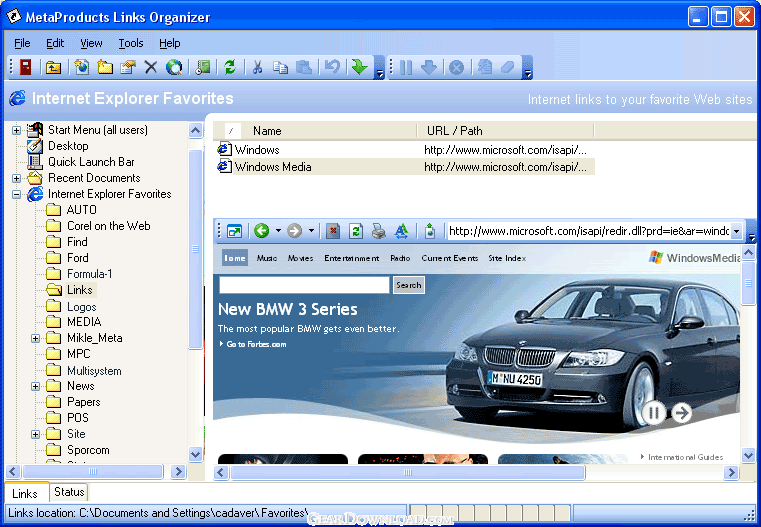The height and width of the screenshot is (527, 761).
Task: Open the page in an external browser window icon
Action: 234,231
